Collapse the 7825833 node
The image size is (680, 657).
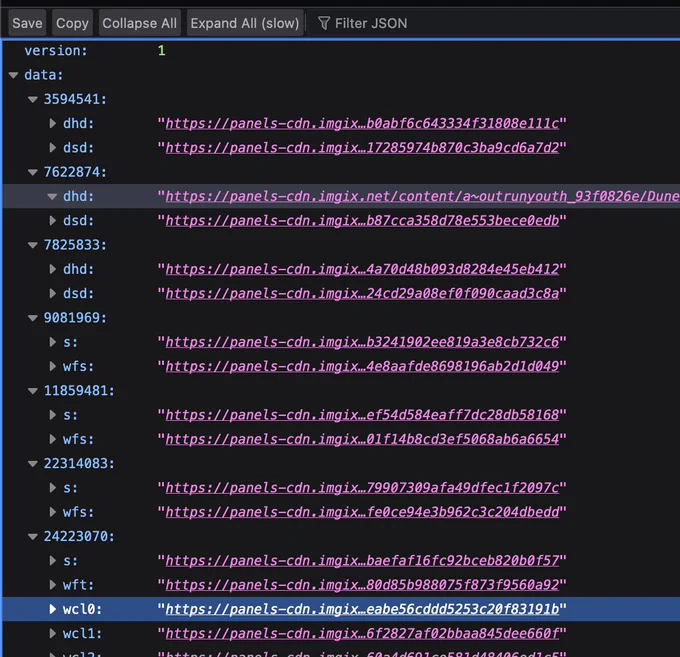point(33,245)
